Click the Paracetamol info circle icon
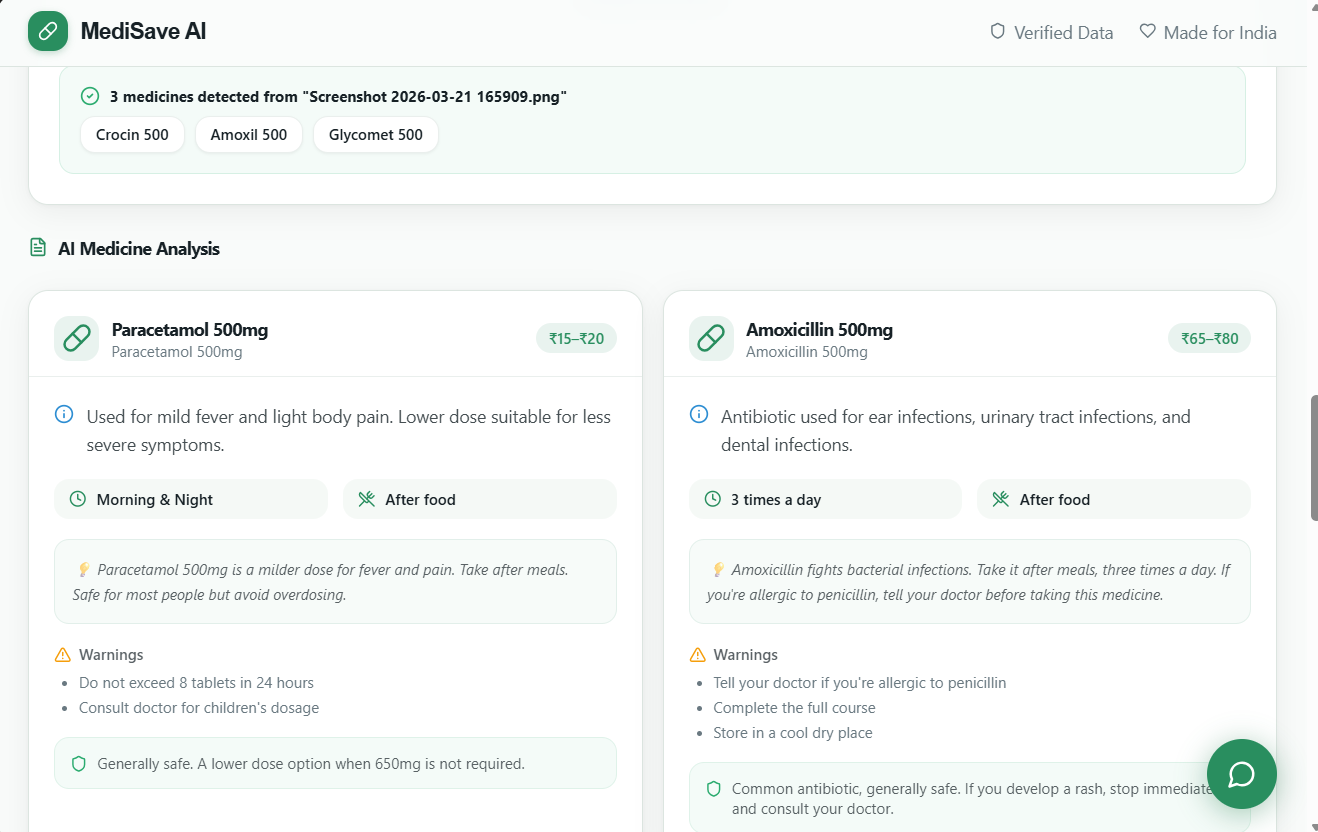The width and height of the screenshot is (1318, 832). [64, 414]
